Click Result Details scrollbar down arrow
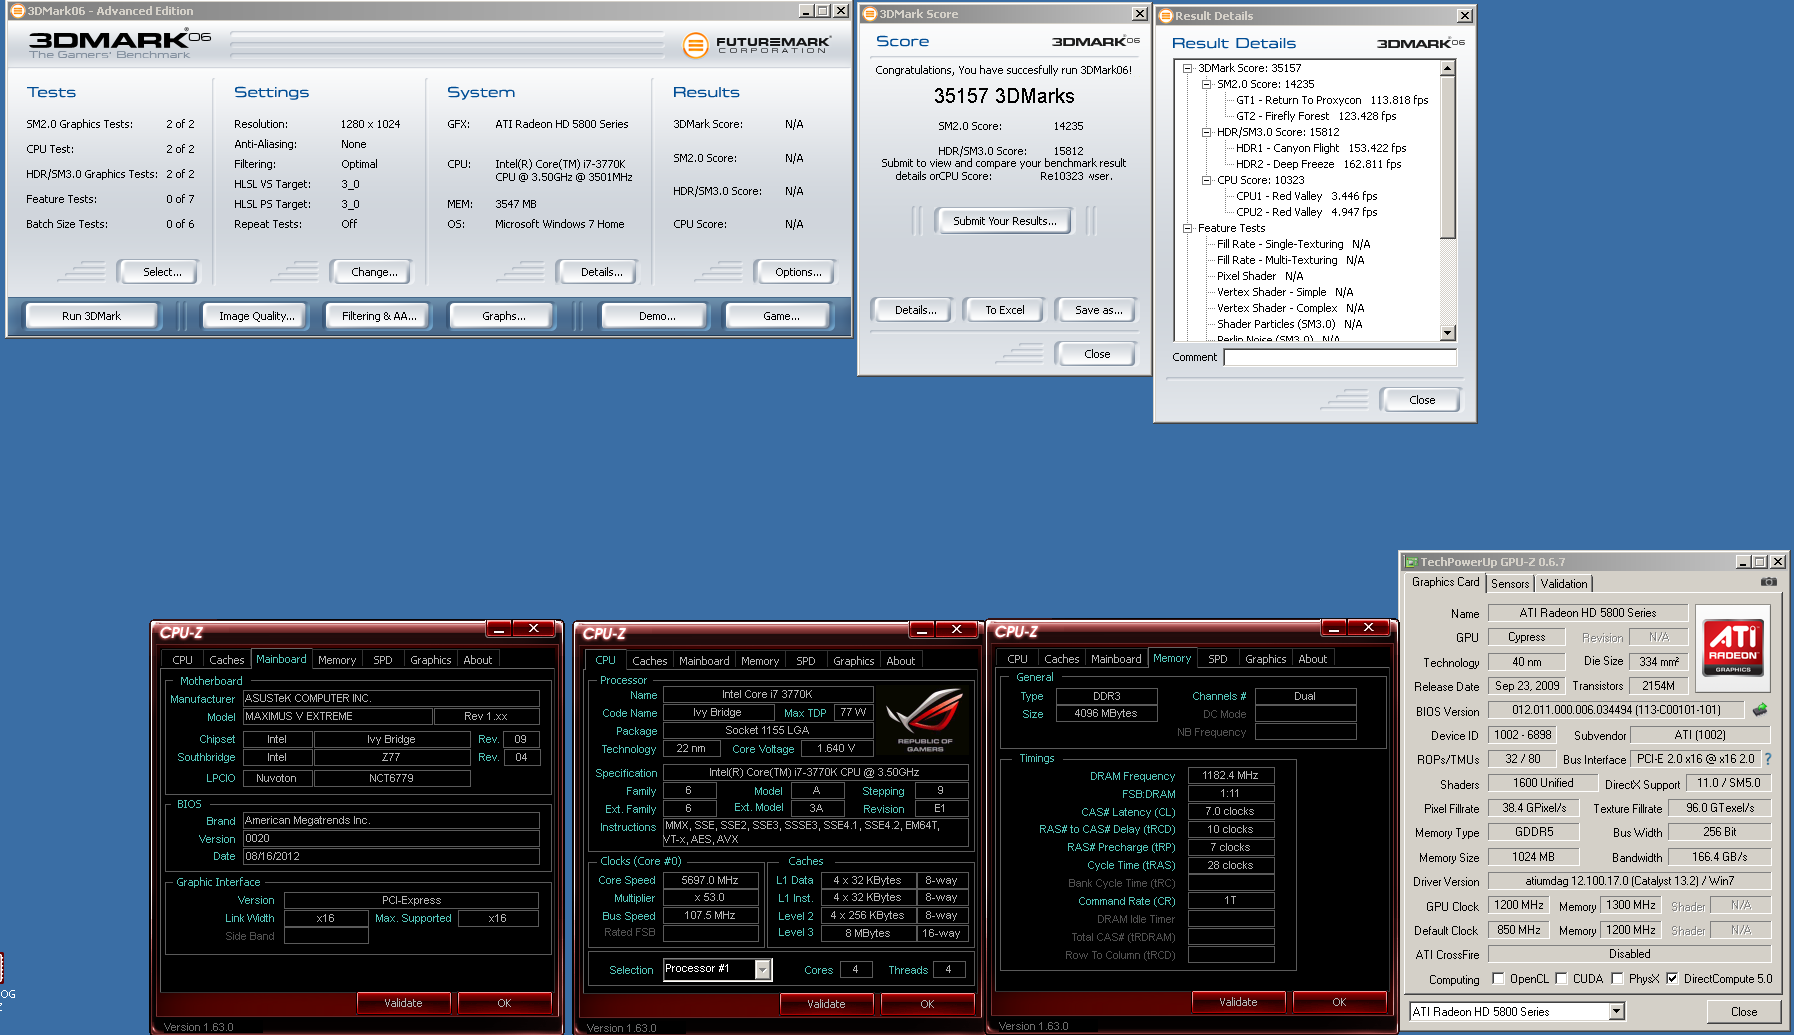The width and height of the screenshot is (1794, 1035). [1447, 333]
